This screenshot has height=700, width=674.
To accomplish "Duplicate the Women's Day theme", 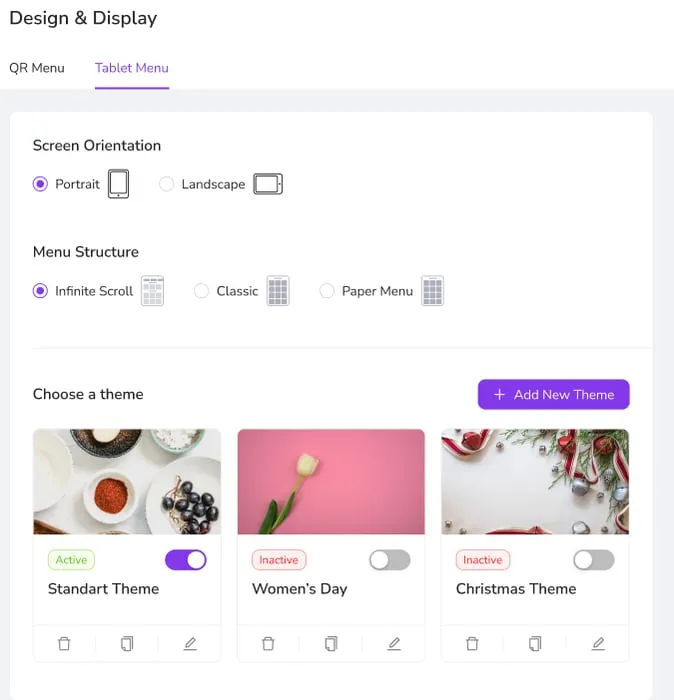I will pos(331,643).
